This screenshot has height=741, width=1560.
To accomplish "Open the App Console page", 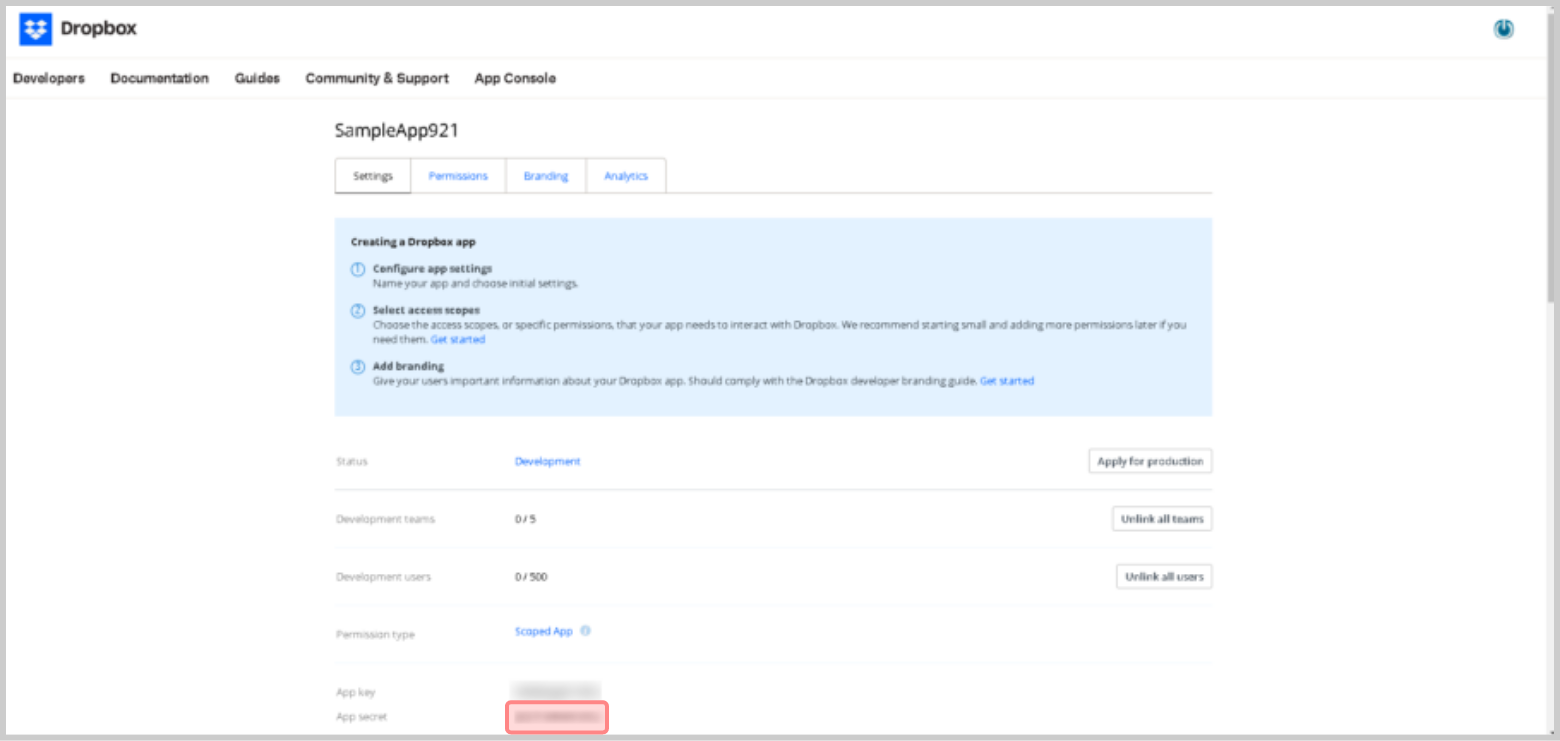I will click(x=515, y=78).
